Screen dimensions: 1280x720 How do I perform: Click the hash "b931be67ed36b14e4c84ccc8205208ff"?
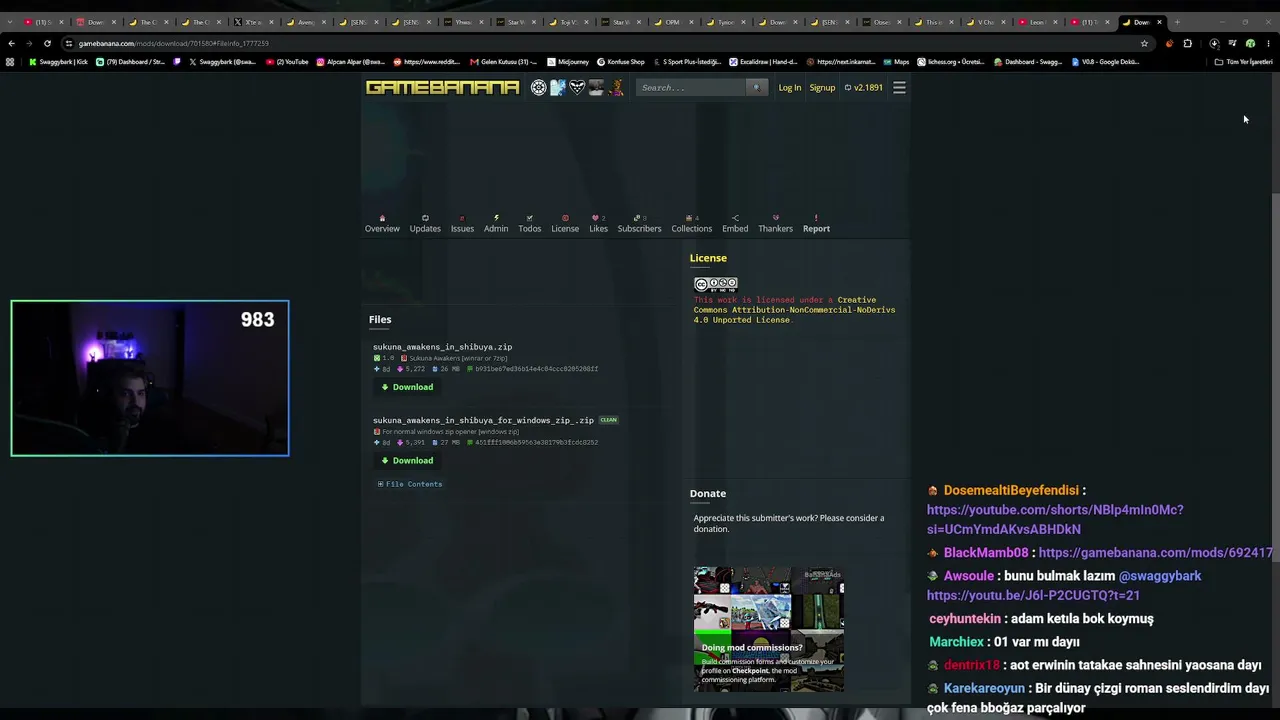click(x=536, y=369)
